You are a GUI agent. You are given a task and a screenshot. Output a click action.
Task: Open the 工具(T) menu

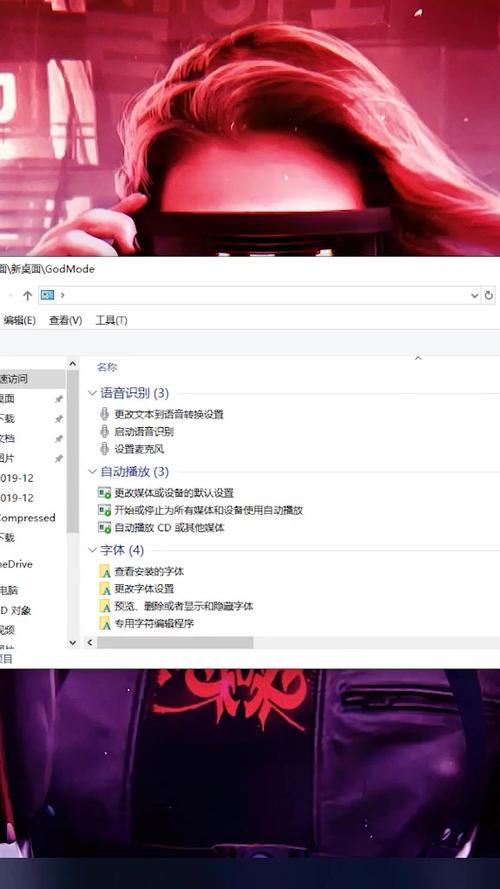pos(111,320)
